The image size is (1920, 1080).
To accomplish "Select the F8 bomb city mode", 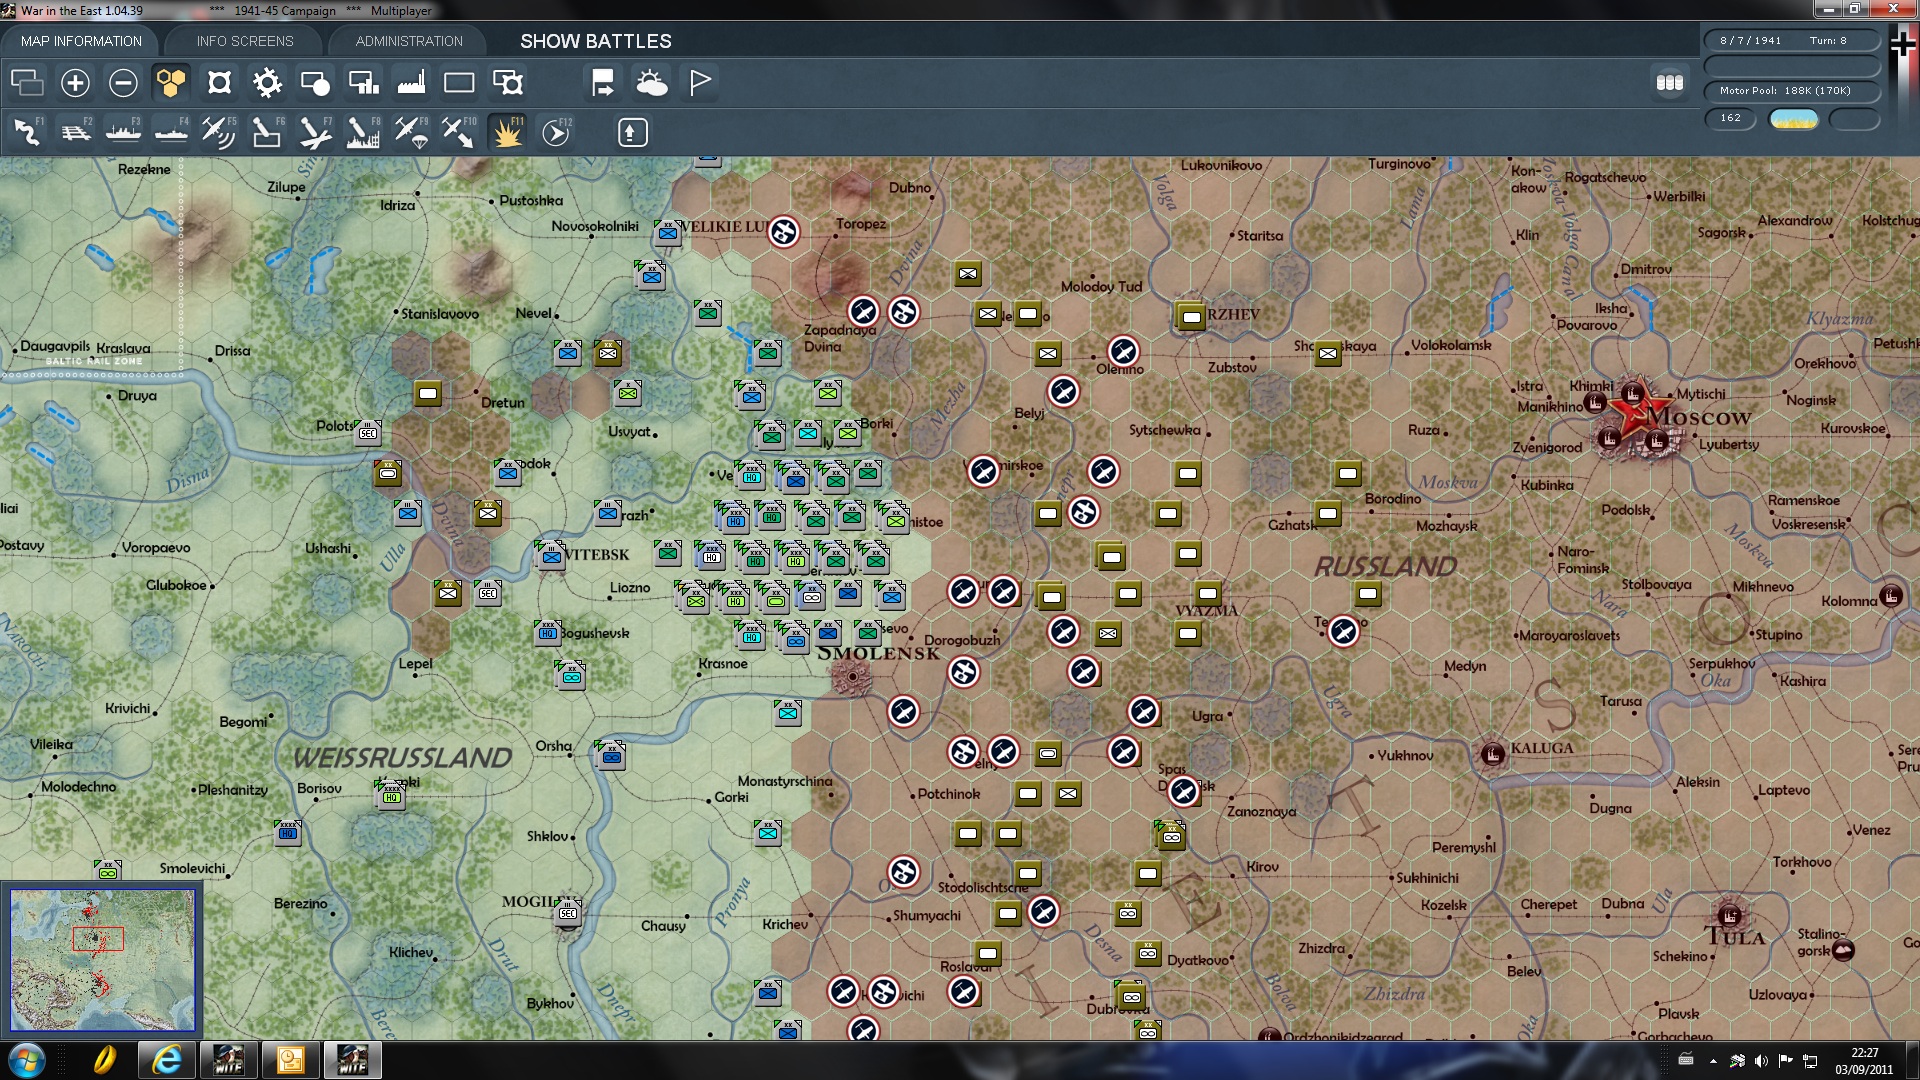I will click(363, 132).
